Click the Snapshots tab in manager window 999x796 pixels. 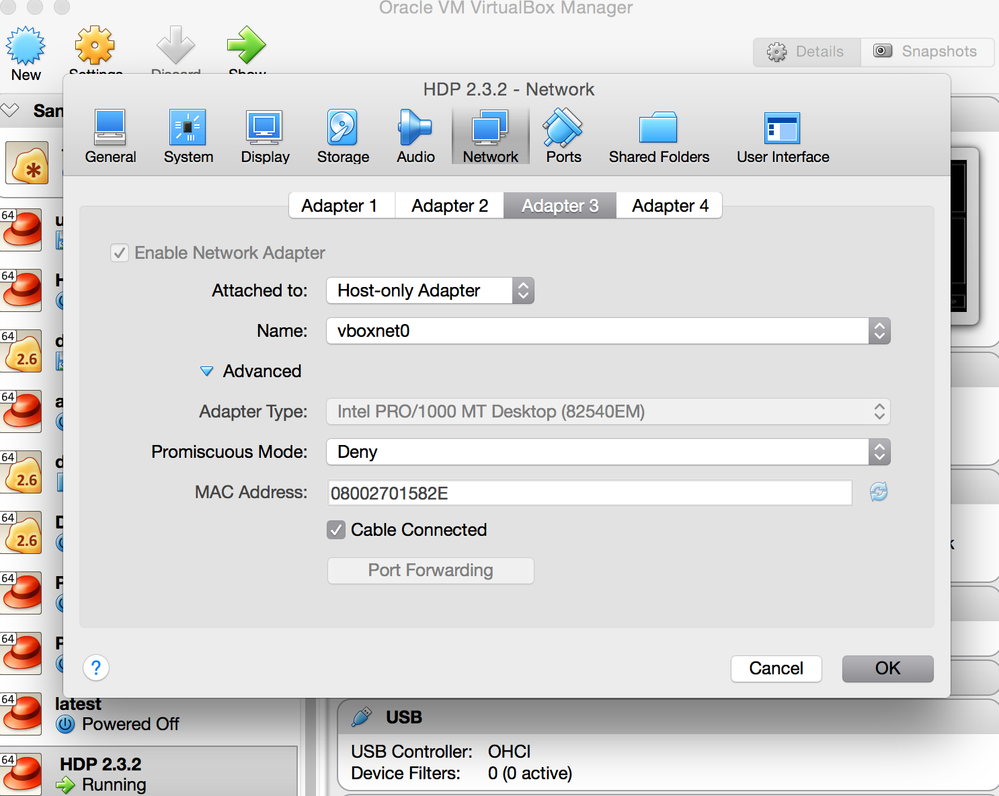[927, 52]
